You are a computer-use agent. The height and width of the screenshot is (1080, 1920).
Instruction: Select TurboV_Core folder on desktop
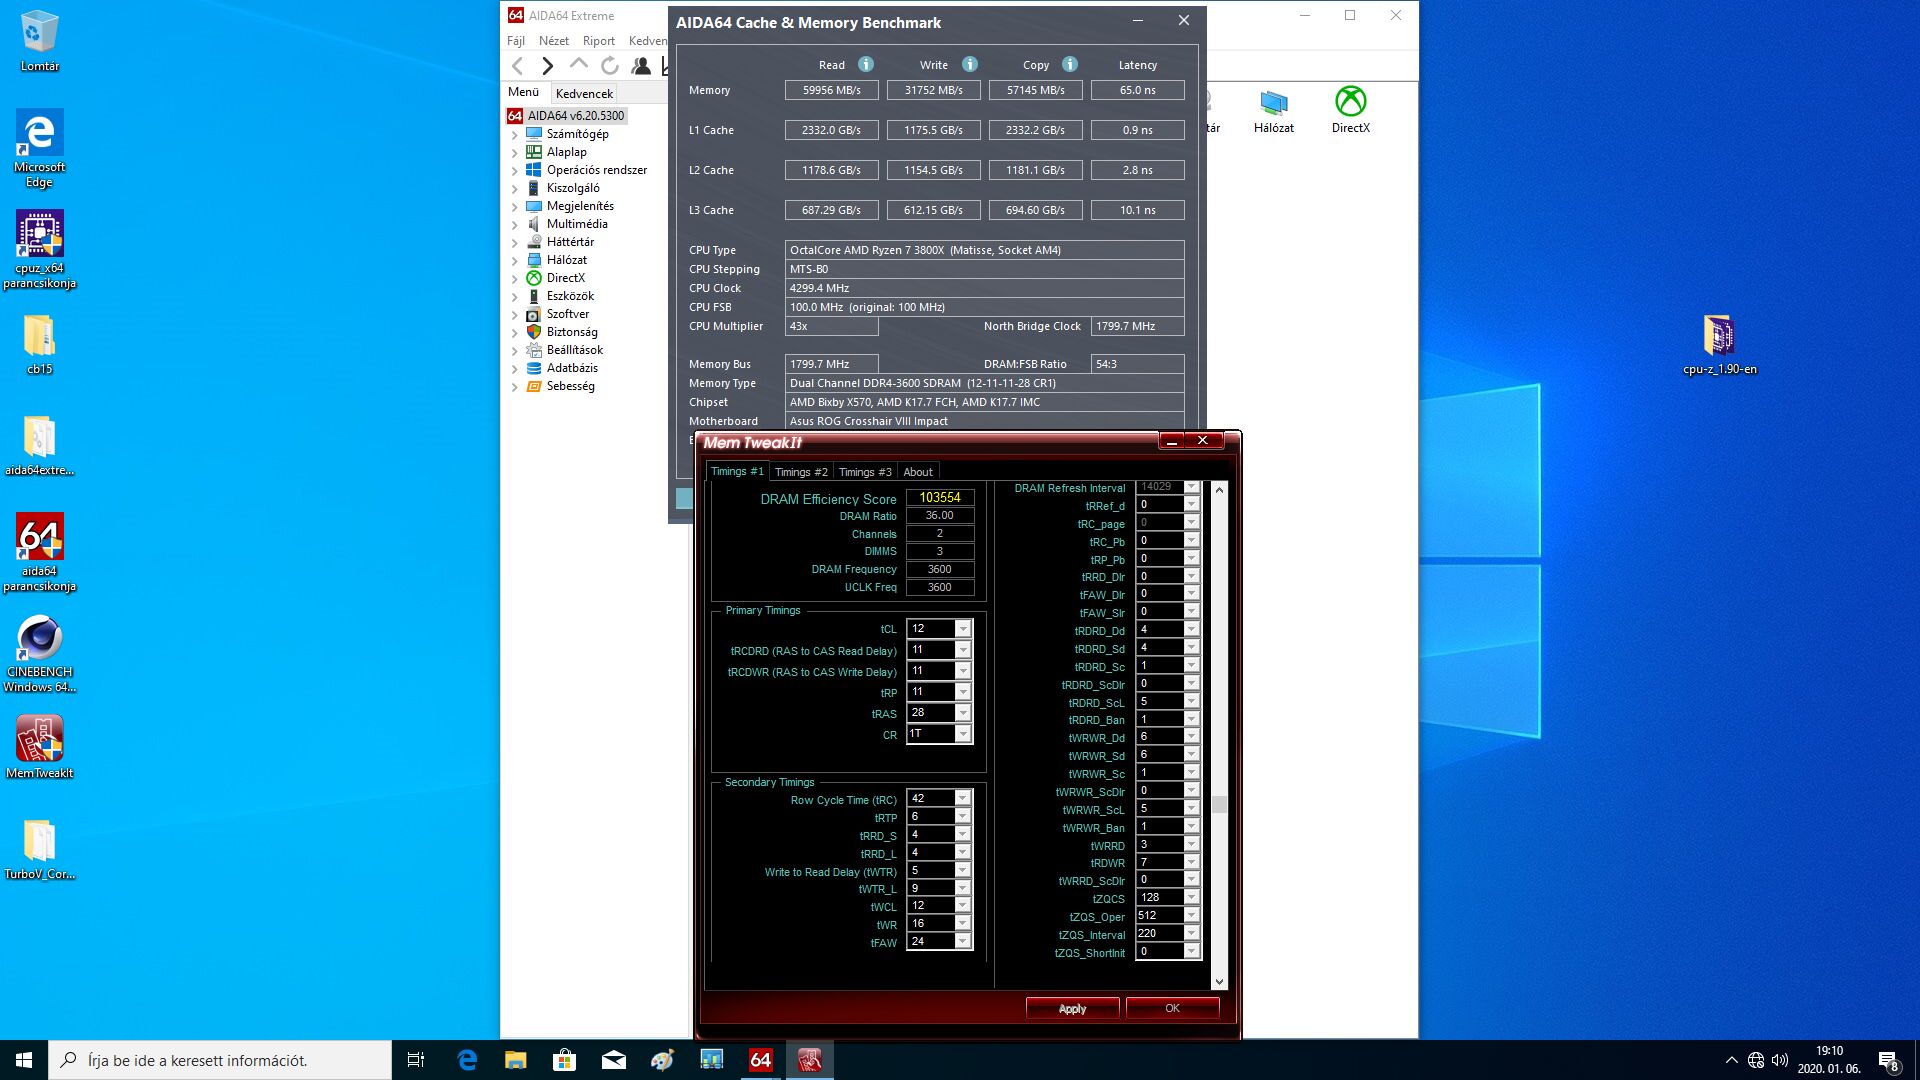(x=40, y=851)
